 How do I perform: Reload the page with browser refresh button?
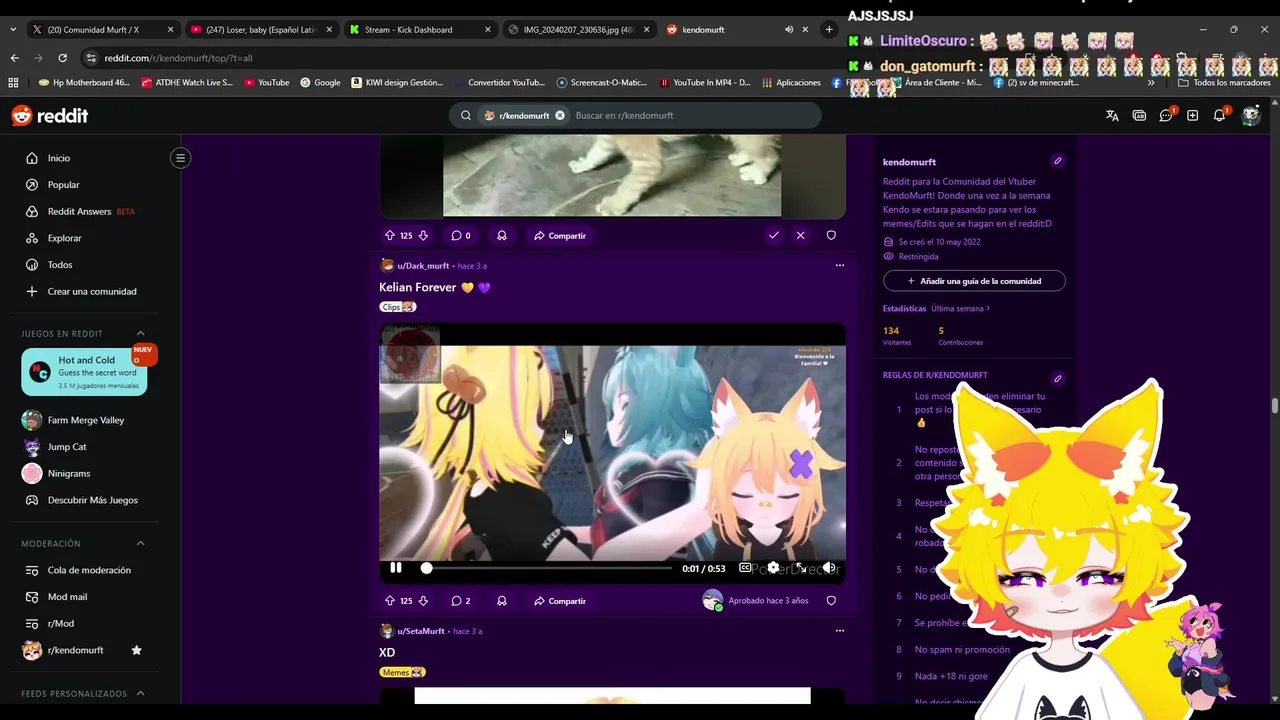(x=62, y=58)
